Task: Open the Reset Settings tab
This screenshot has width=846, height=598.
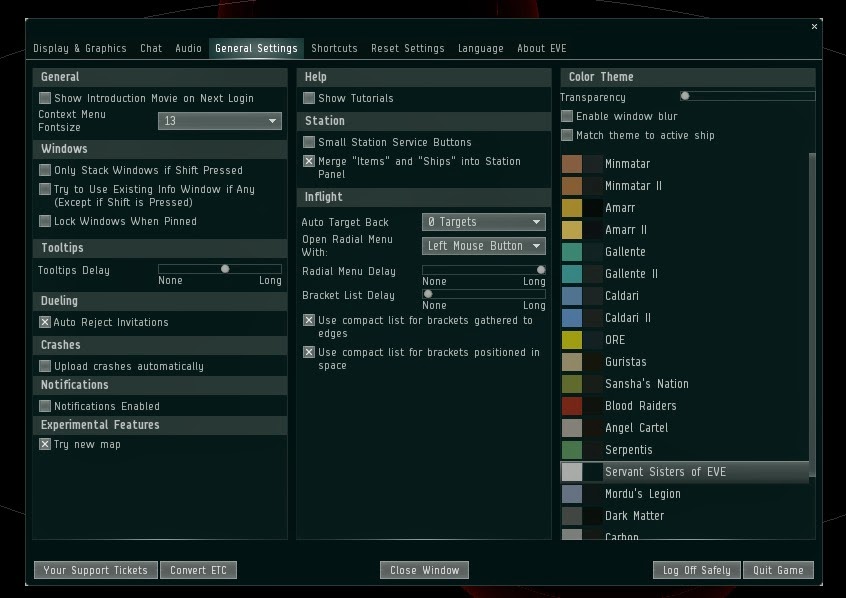Action: [408, 49]
